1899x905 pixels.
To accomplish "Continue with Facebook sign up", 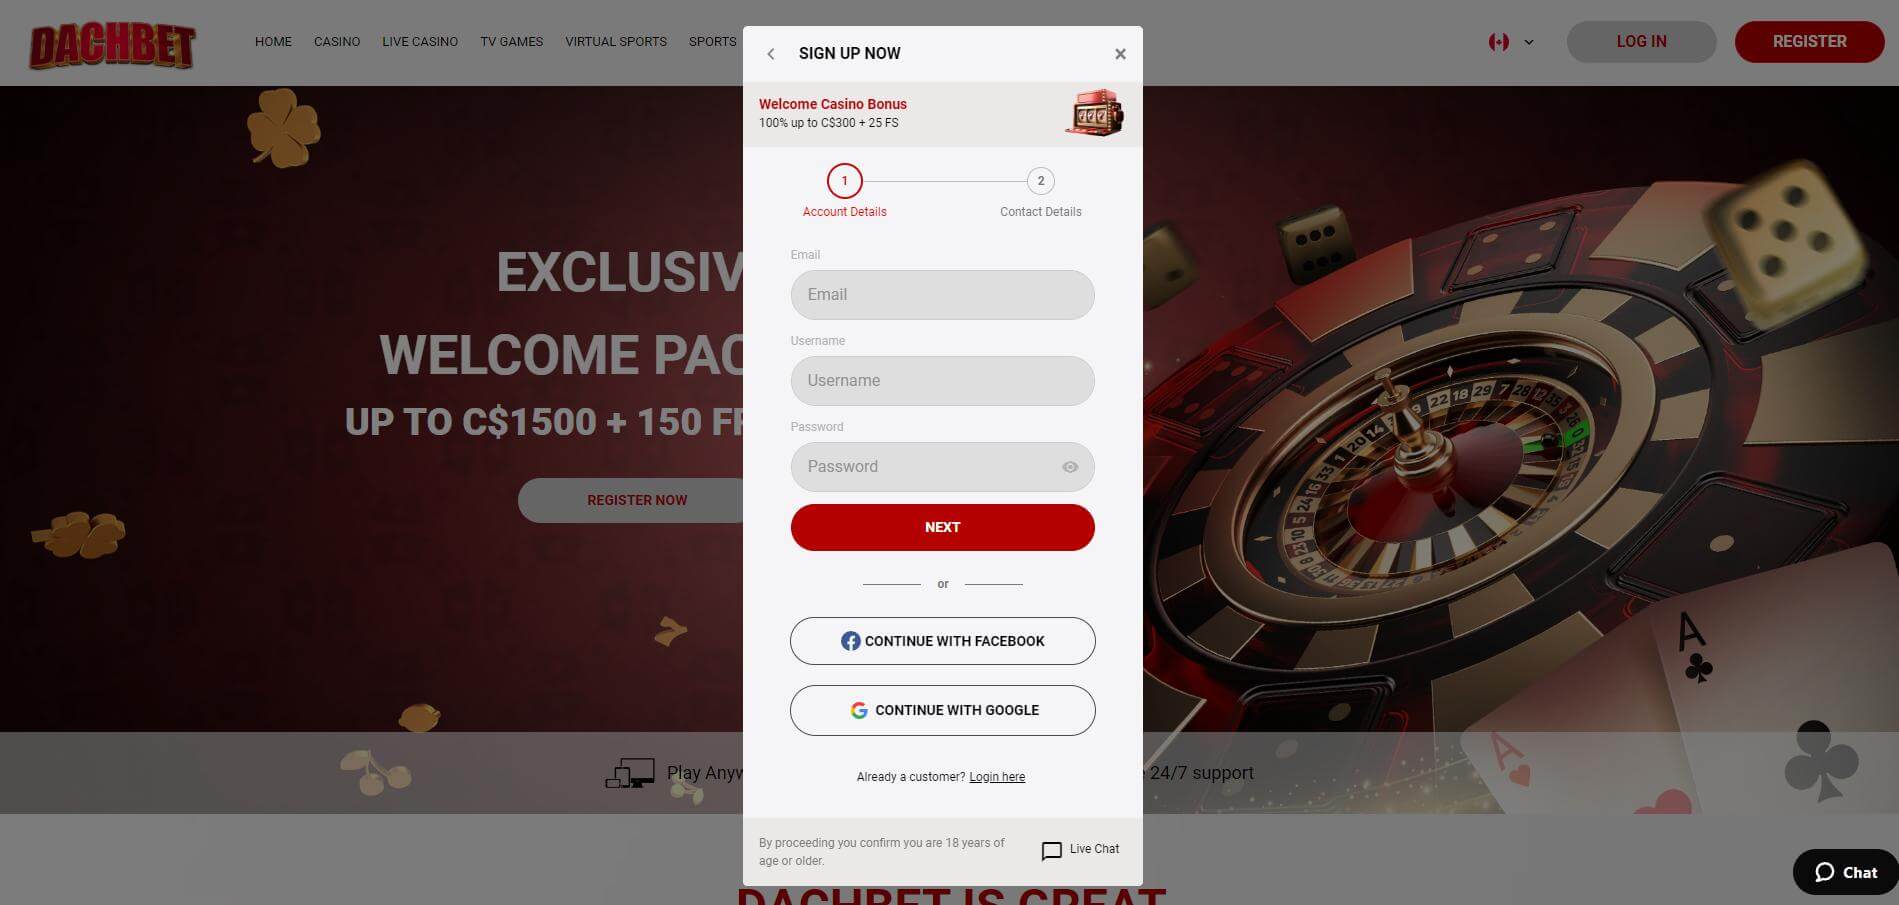I will coord(942,641).
